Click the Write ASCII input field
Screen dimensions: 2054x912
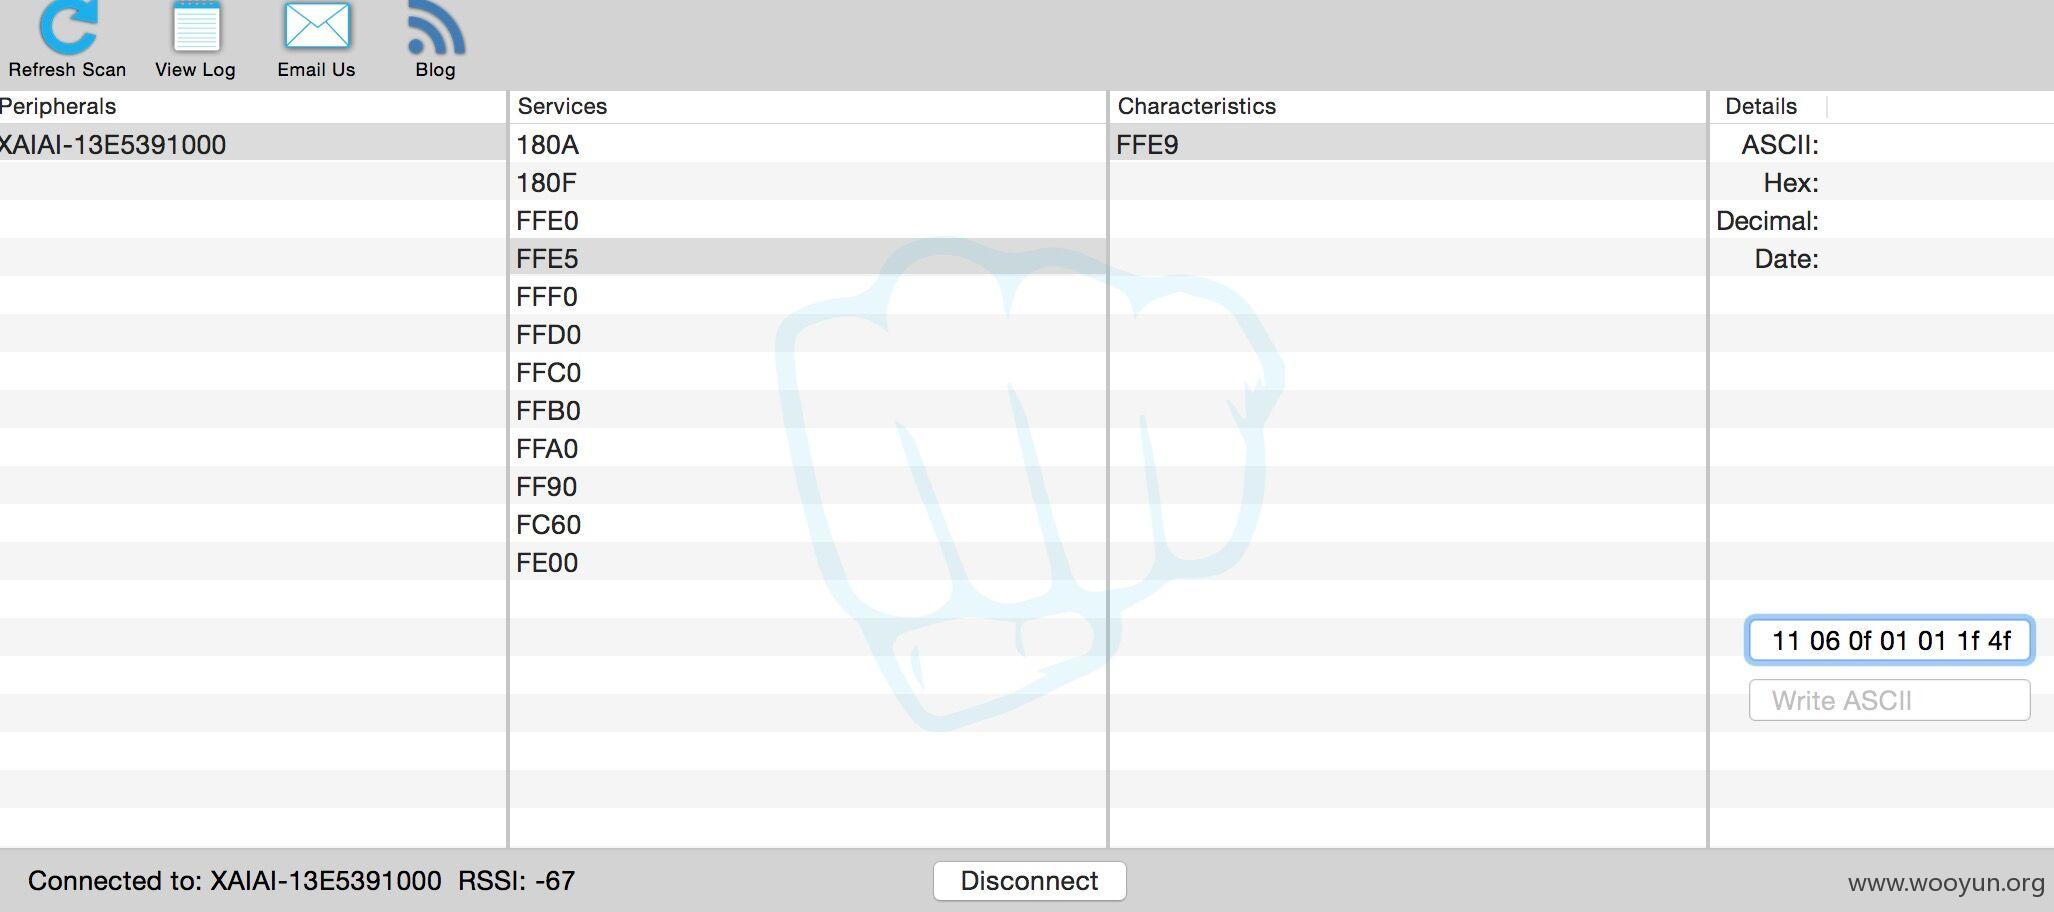[1890, 700]
